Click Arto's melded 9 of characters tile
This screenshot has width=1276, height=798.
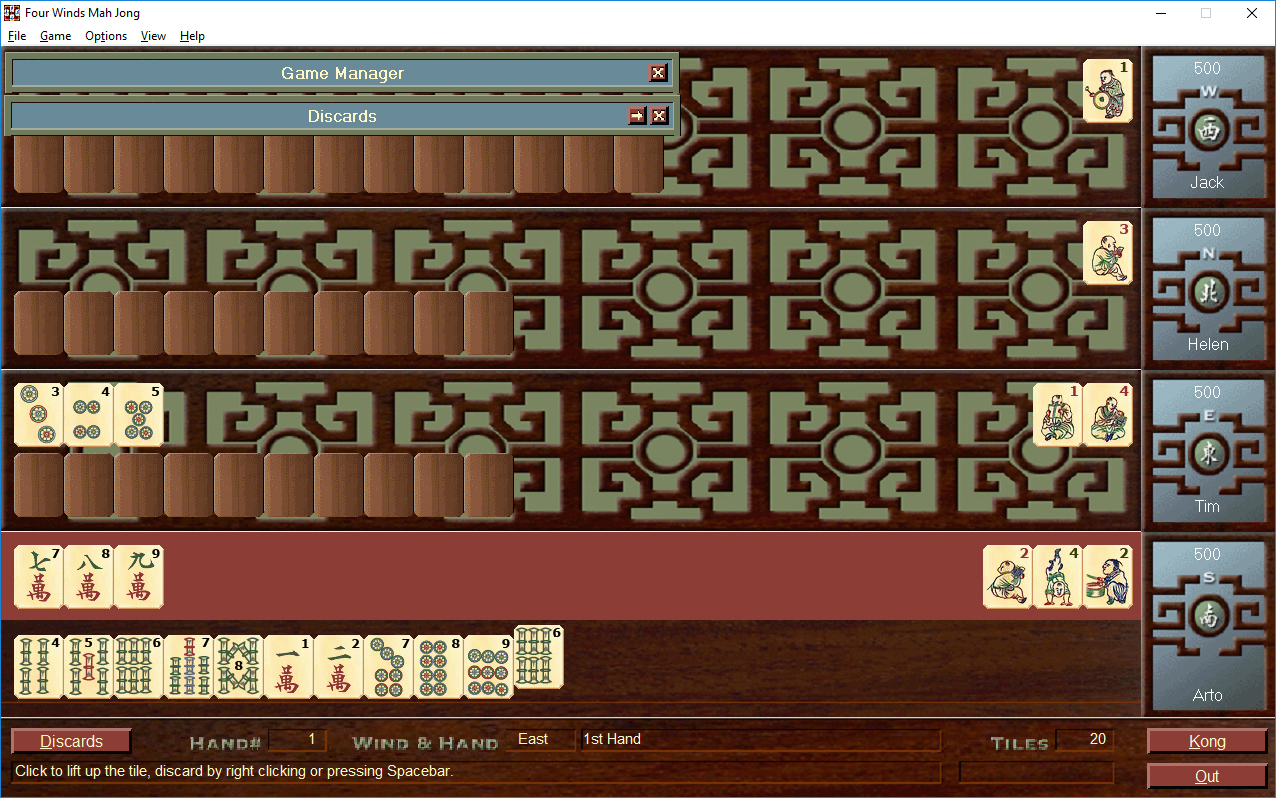pyautogui.click(x=139, y=577)
